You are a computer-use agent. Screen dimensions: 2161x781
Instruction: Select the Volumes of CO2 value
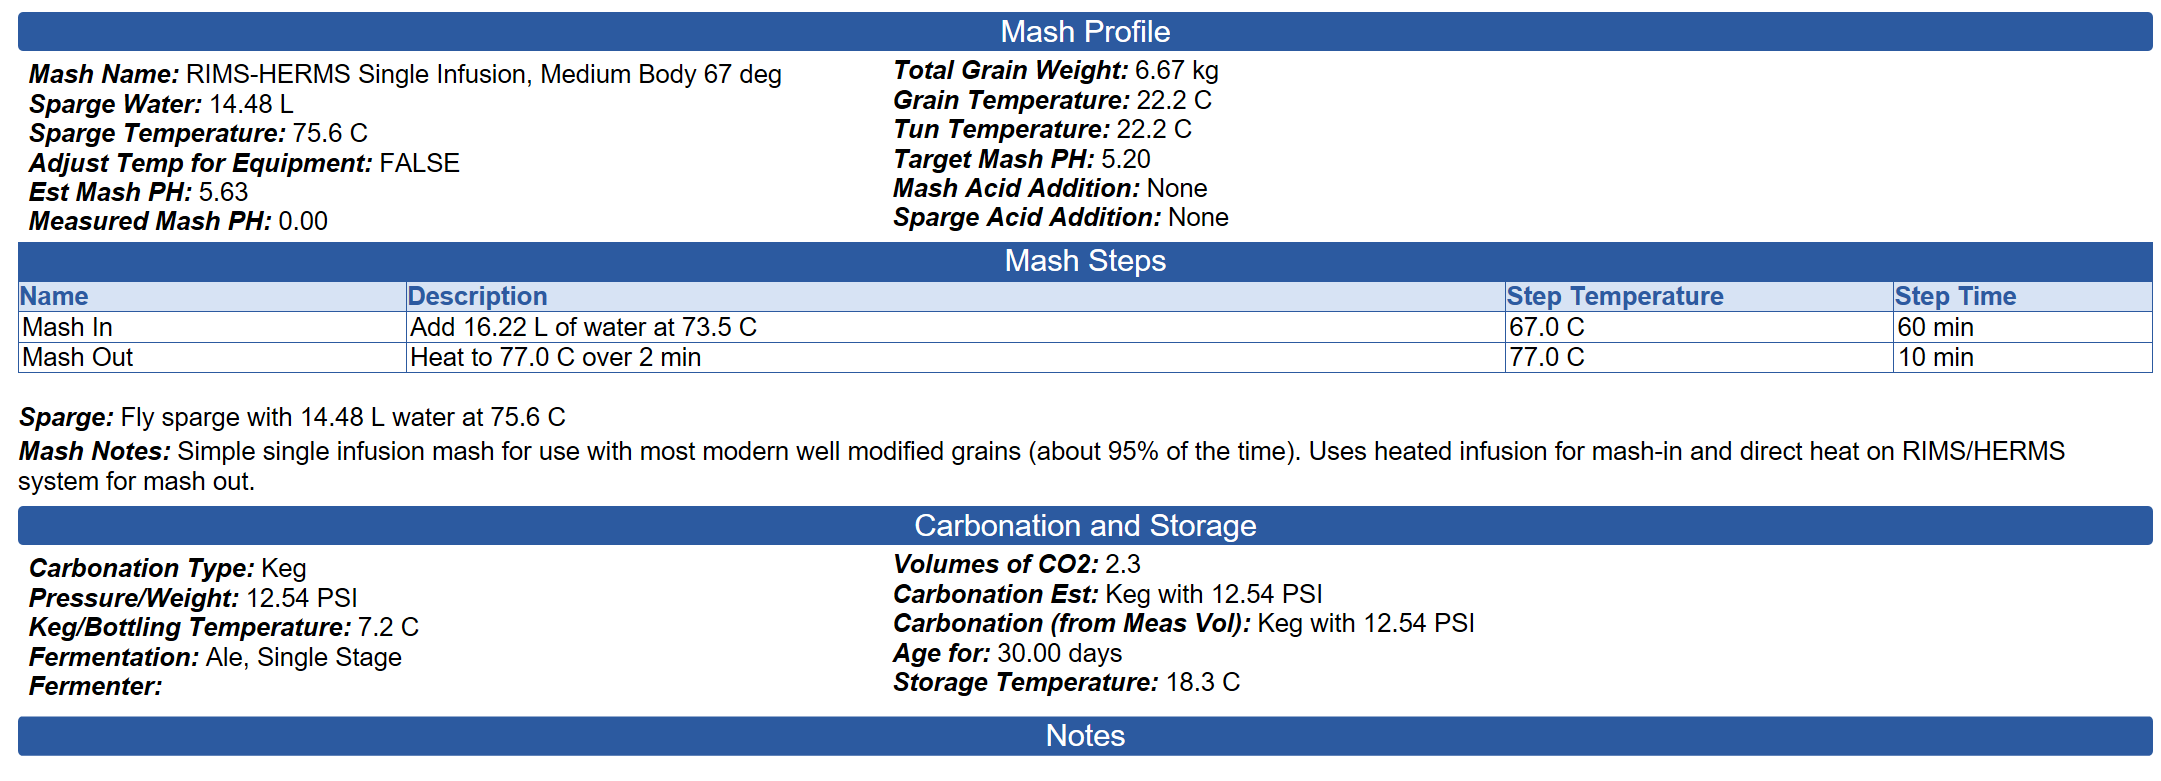[x=1123, y=564]
